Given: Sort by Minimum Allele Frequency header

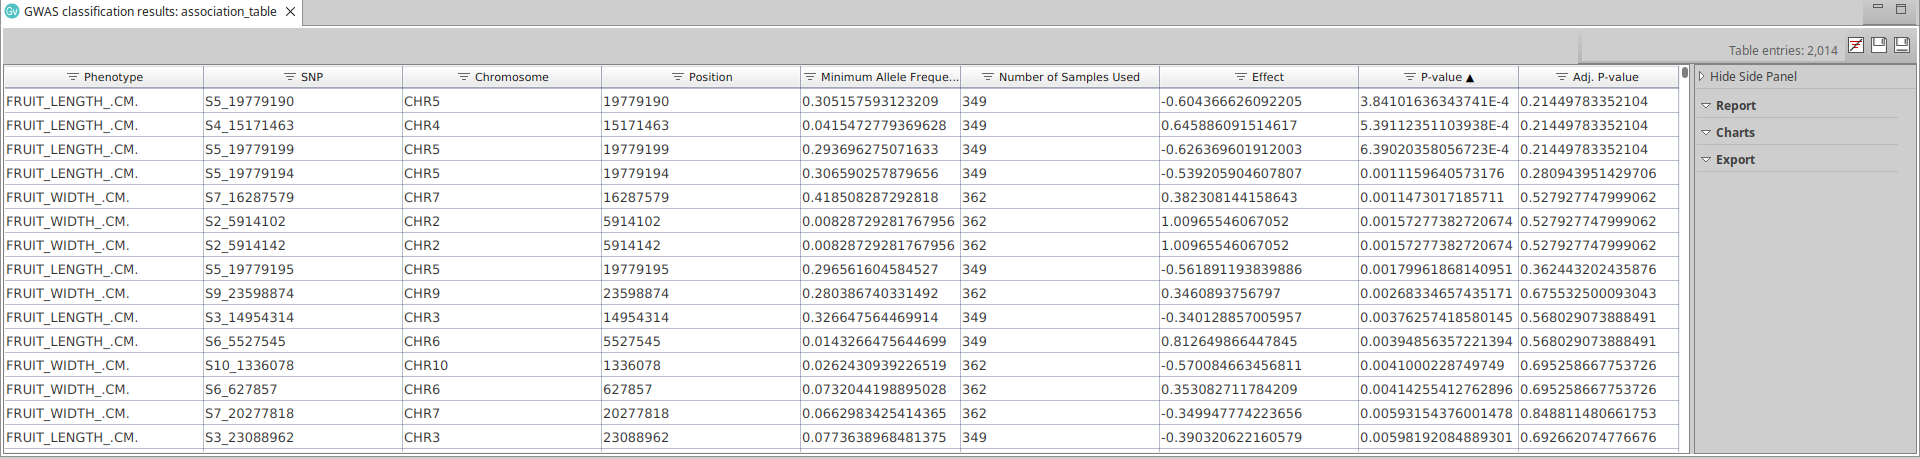Looking at the screenshot, I should point(888,77).
